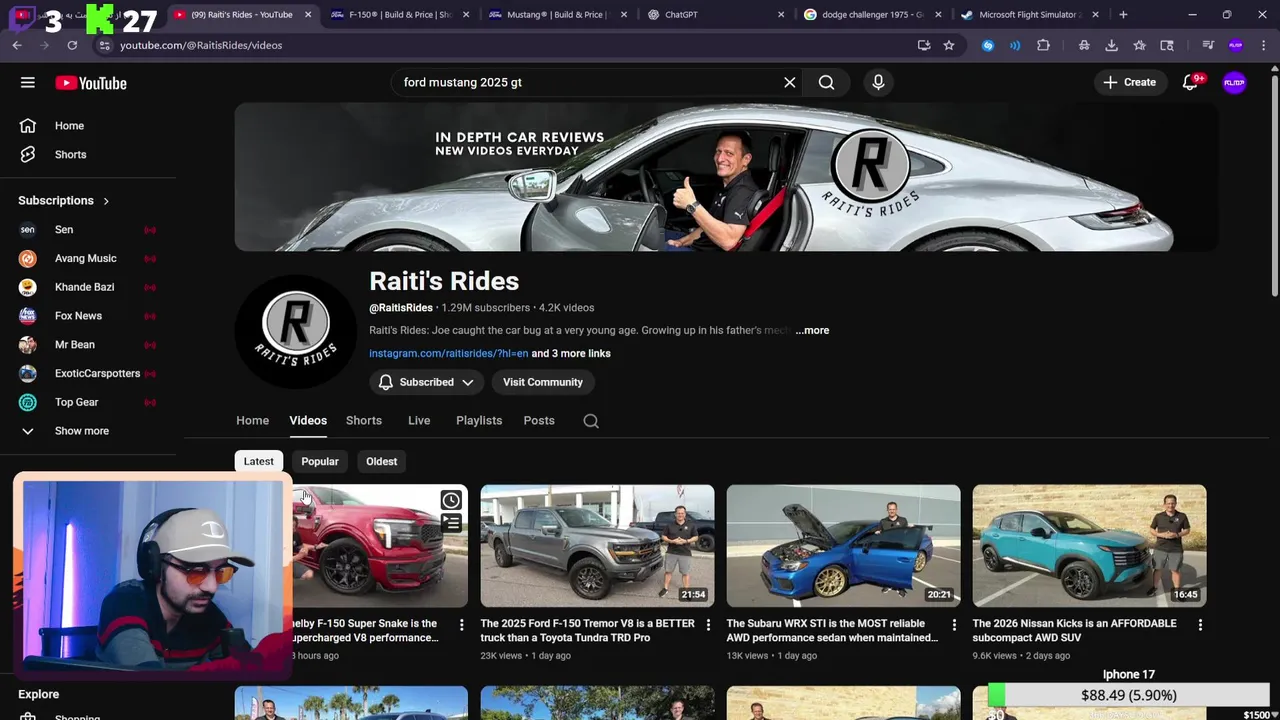Add Shelby F-150 video to Watch Later
The height and width of the screenshot is (720, 1280).
click(x=451, y=500)
